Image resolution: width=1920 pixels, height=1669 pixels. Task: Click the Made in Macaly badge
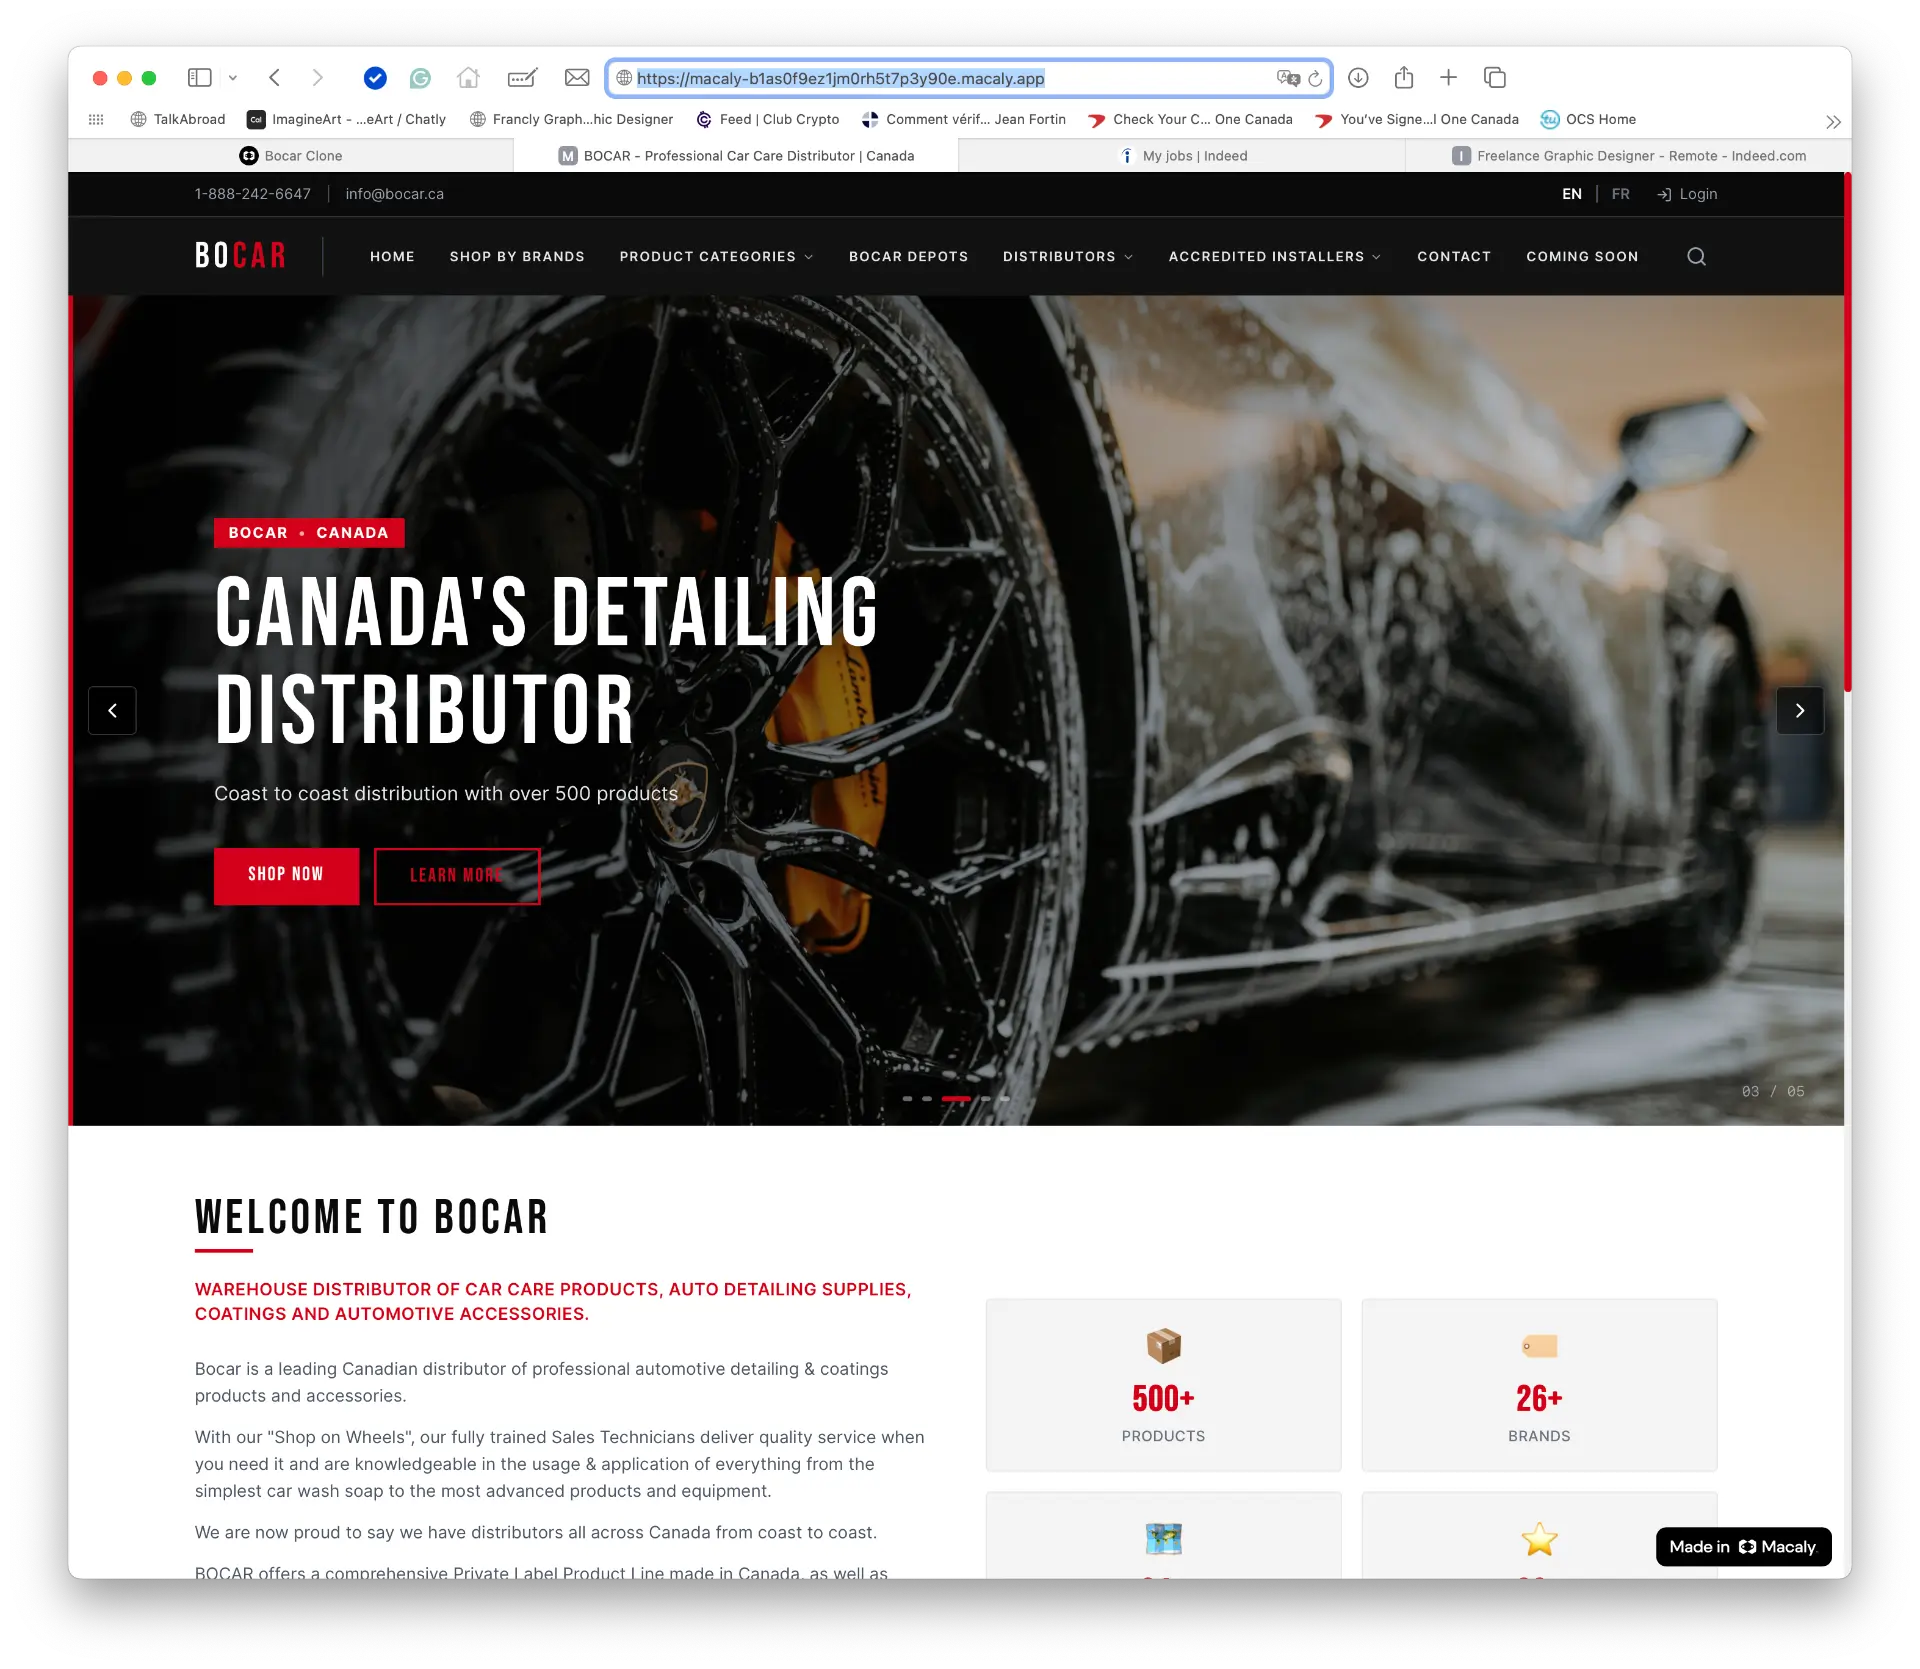[1743, 1547]
